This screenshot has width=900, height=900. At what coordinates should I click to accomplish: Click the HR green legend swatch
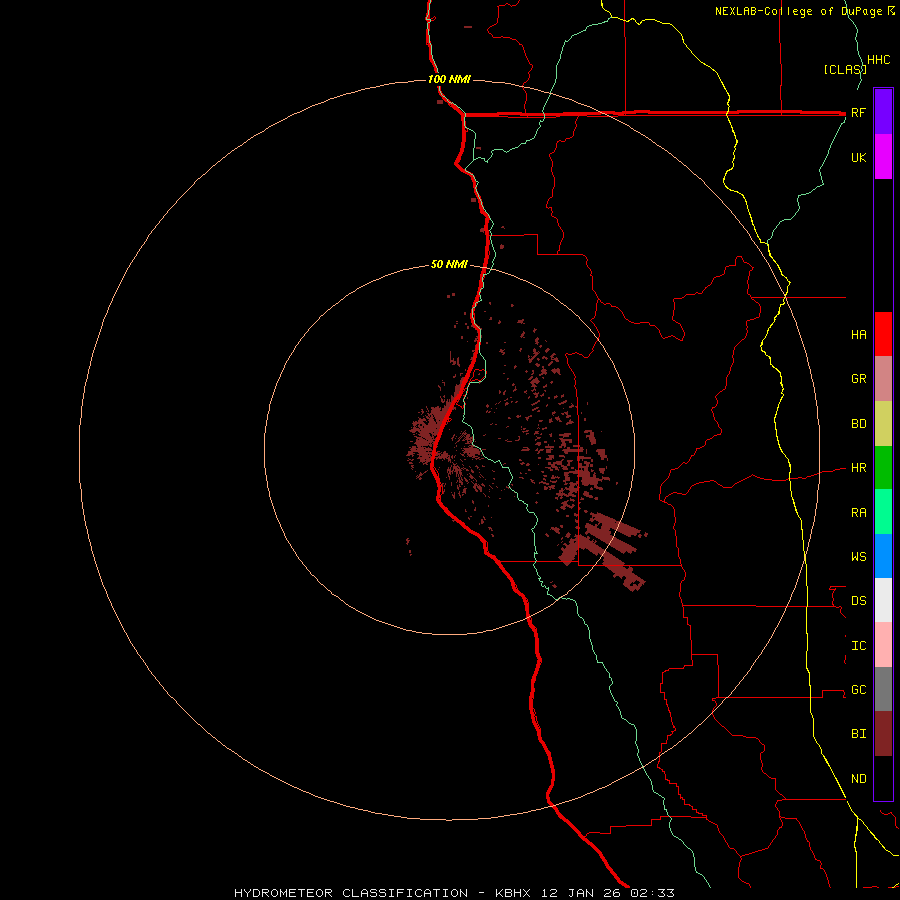(x=883, y=468)
